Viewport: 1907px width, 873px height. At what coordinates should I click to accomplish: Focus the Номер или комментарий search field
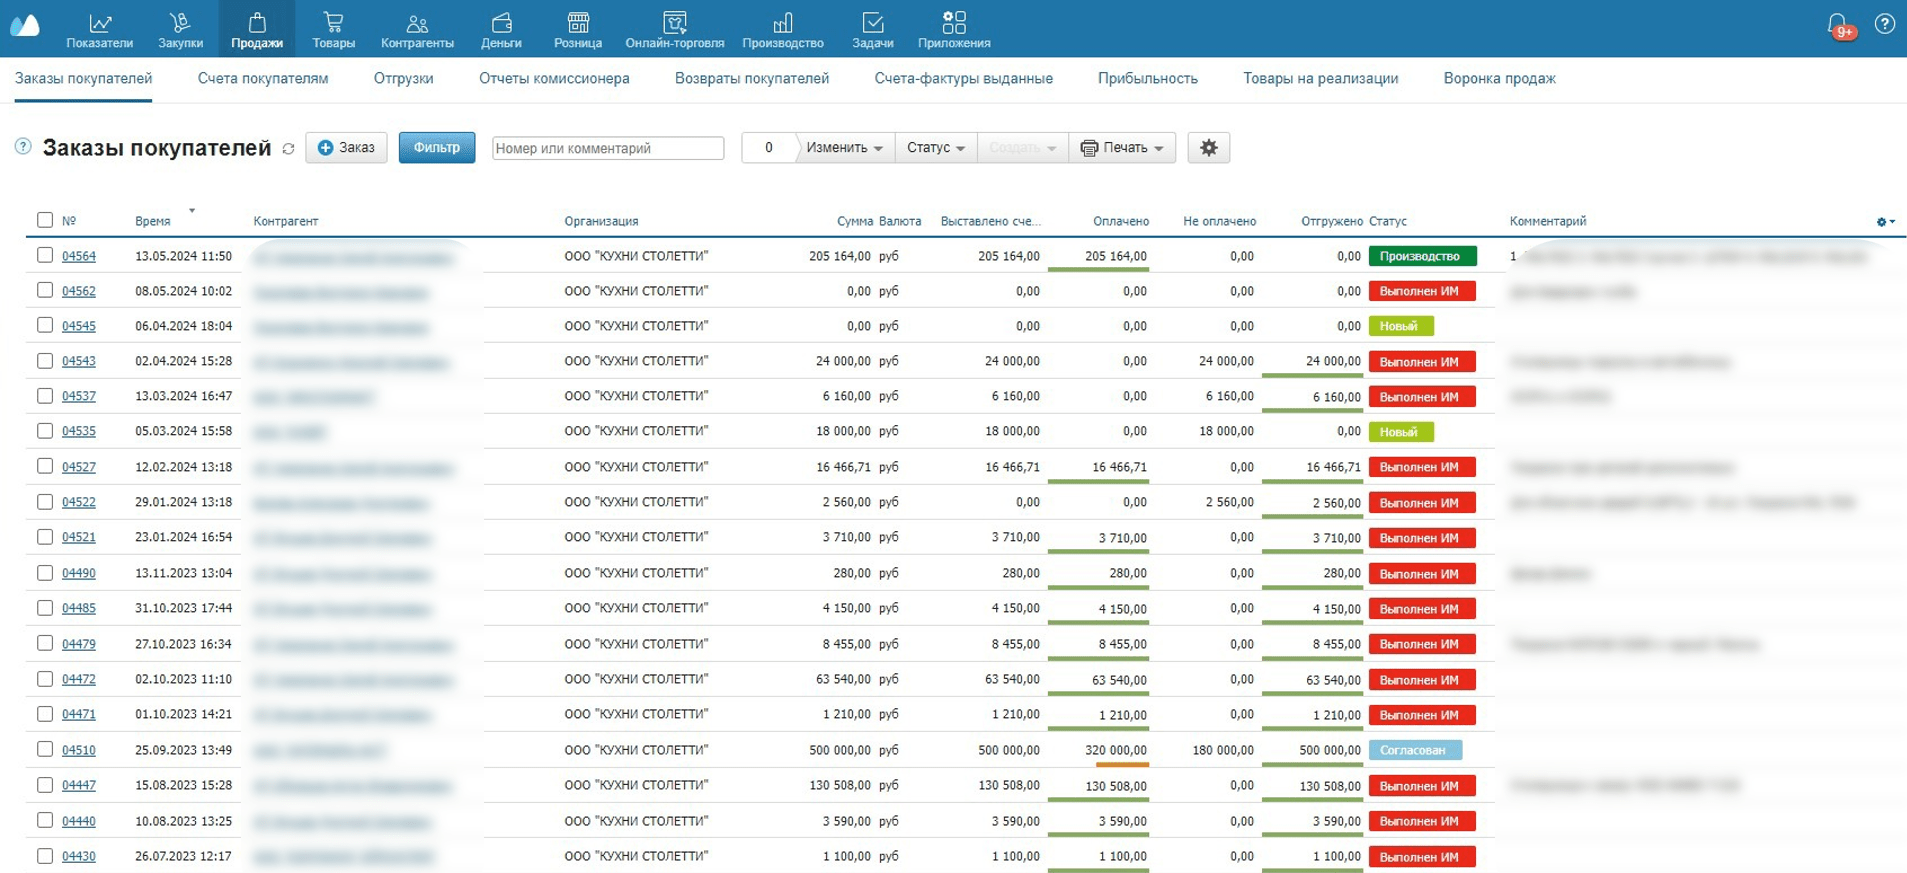(x=608, y=148)
